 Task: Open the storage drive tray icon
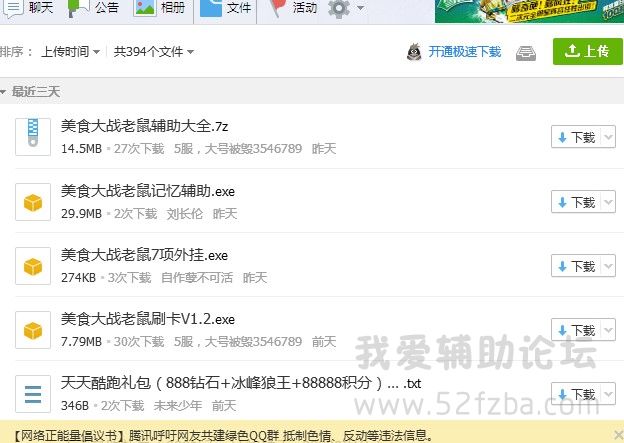pyautogui.click(x=526, y=53)
